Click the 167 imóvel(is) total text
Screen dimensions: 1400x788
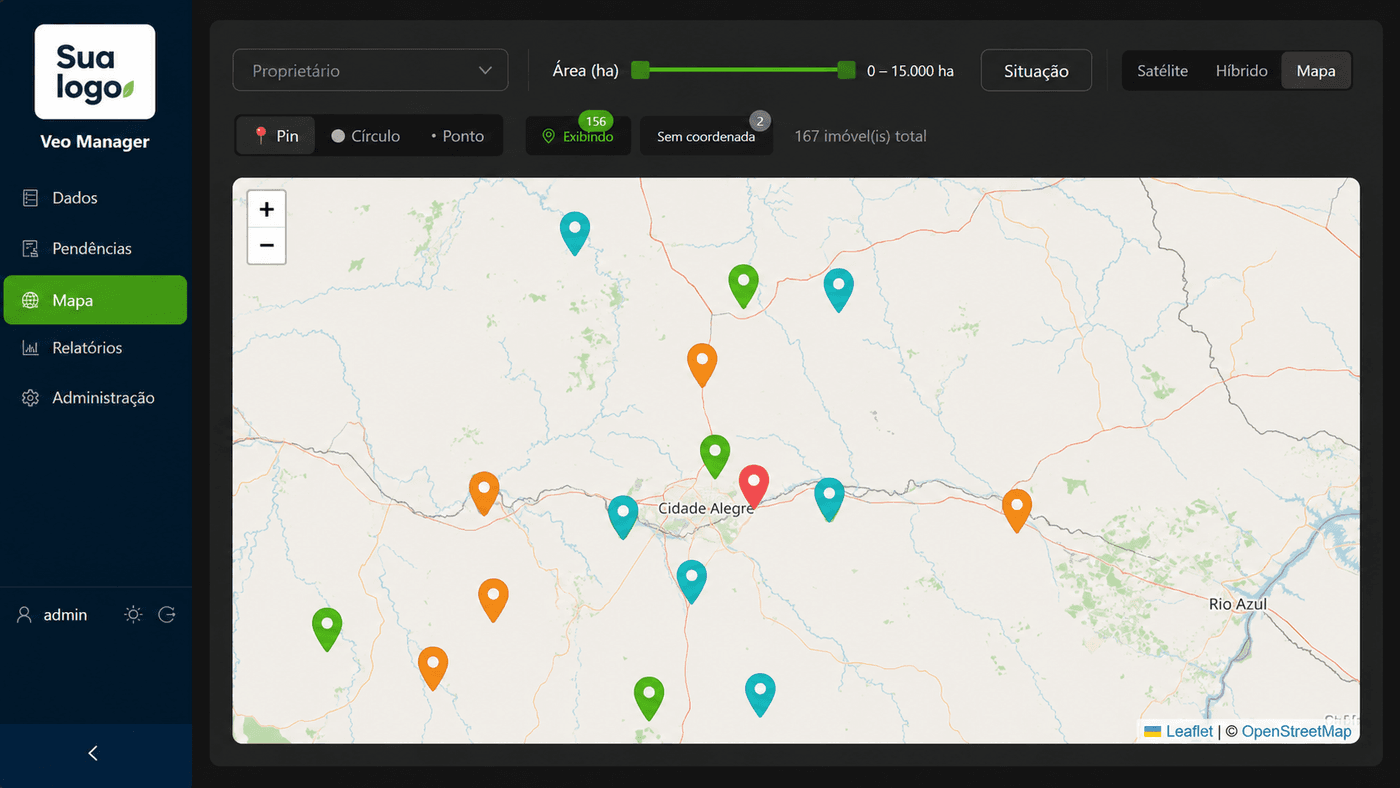(x=860, y=136)
